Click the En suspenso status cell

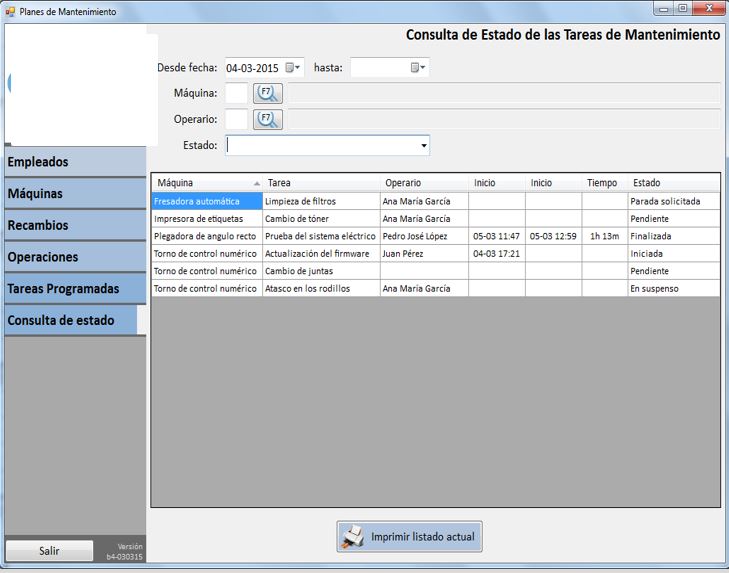pos(674,288)
